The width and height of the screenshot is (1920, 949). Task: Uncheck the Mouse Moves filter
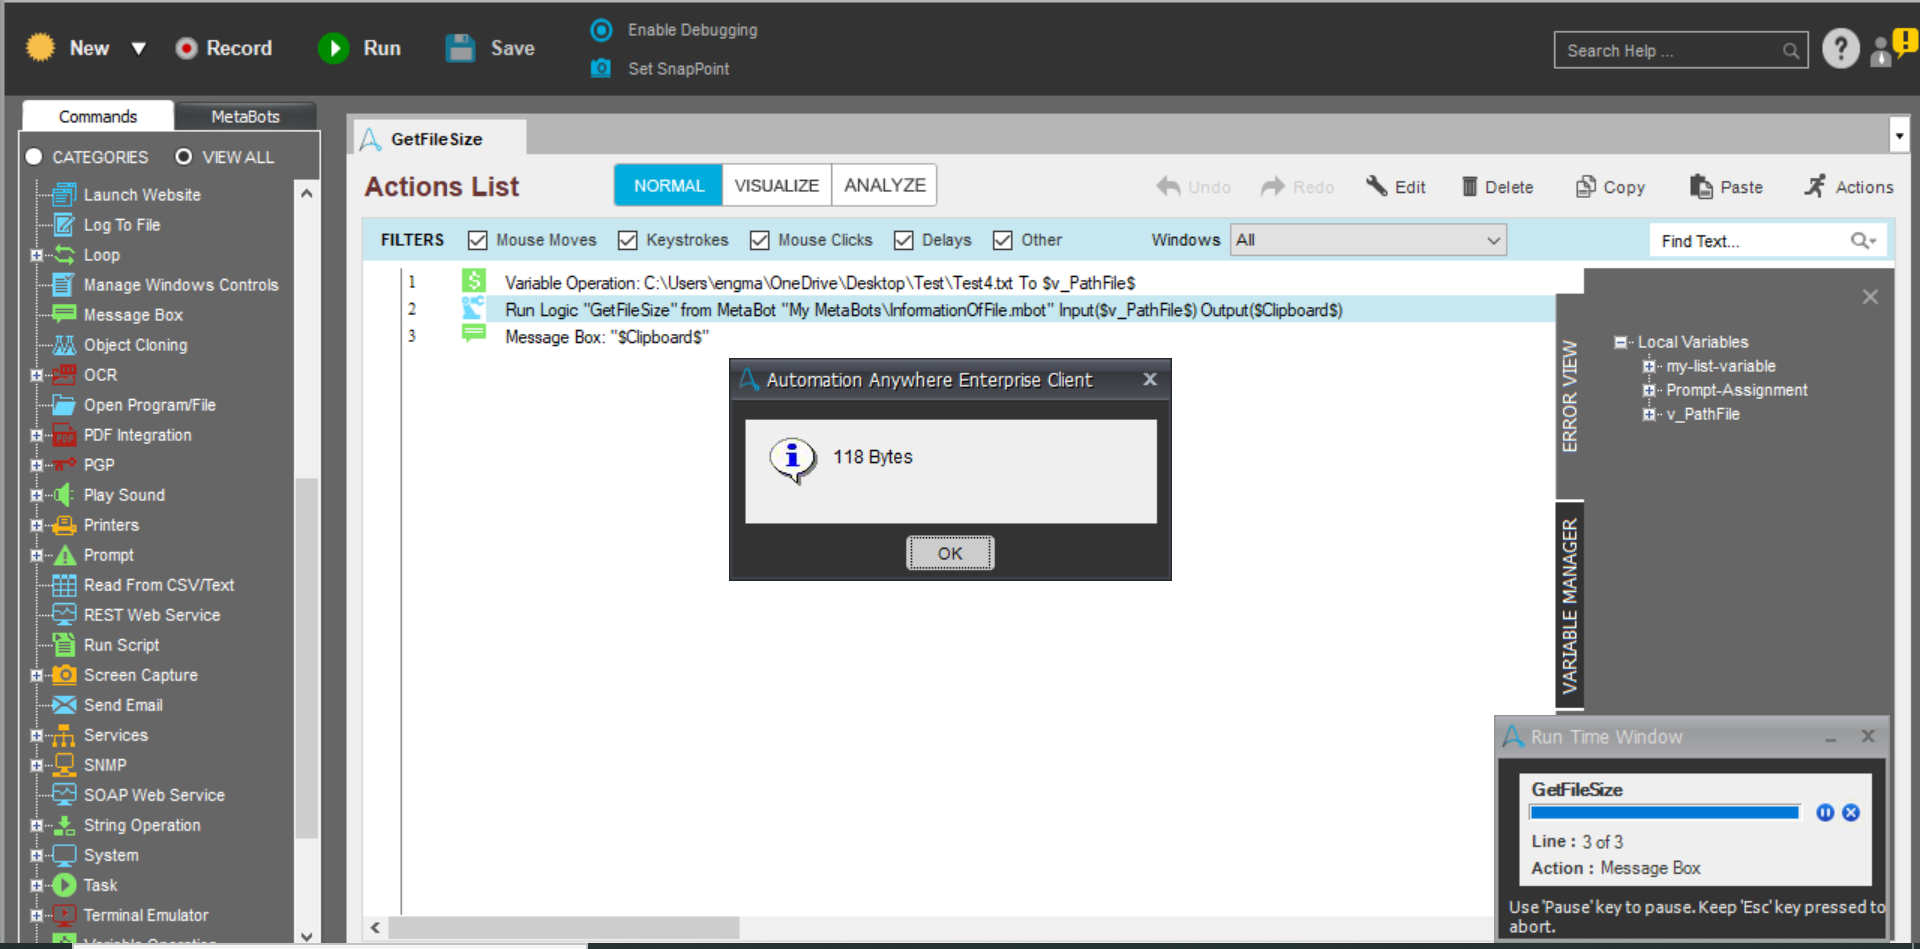click(x=478, y=240)
